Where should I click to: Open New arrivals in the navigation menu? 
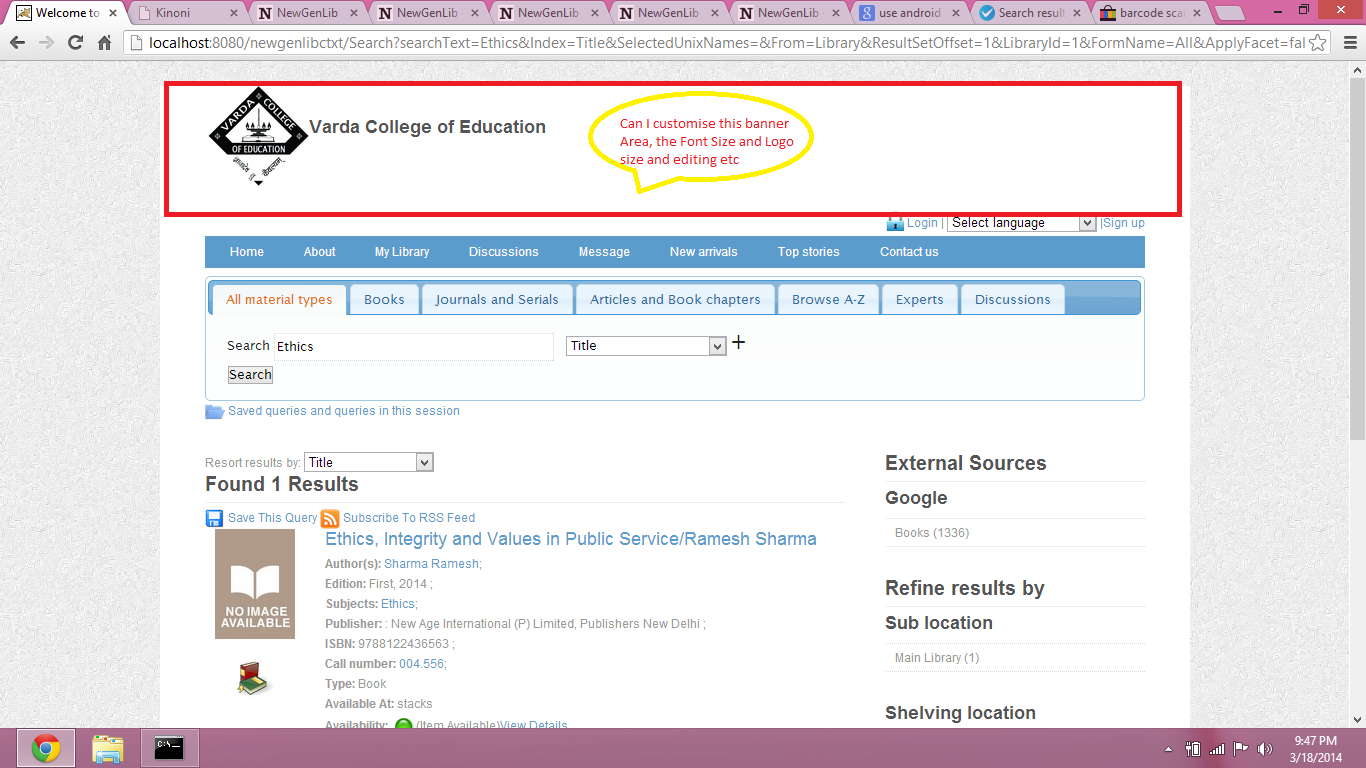point(703,252)
